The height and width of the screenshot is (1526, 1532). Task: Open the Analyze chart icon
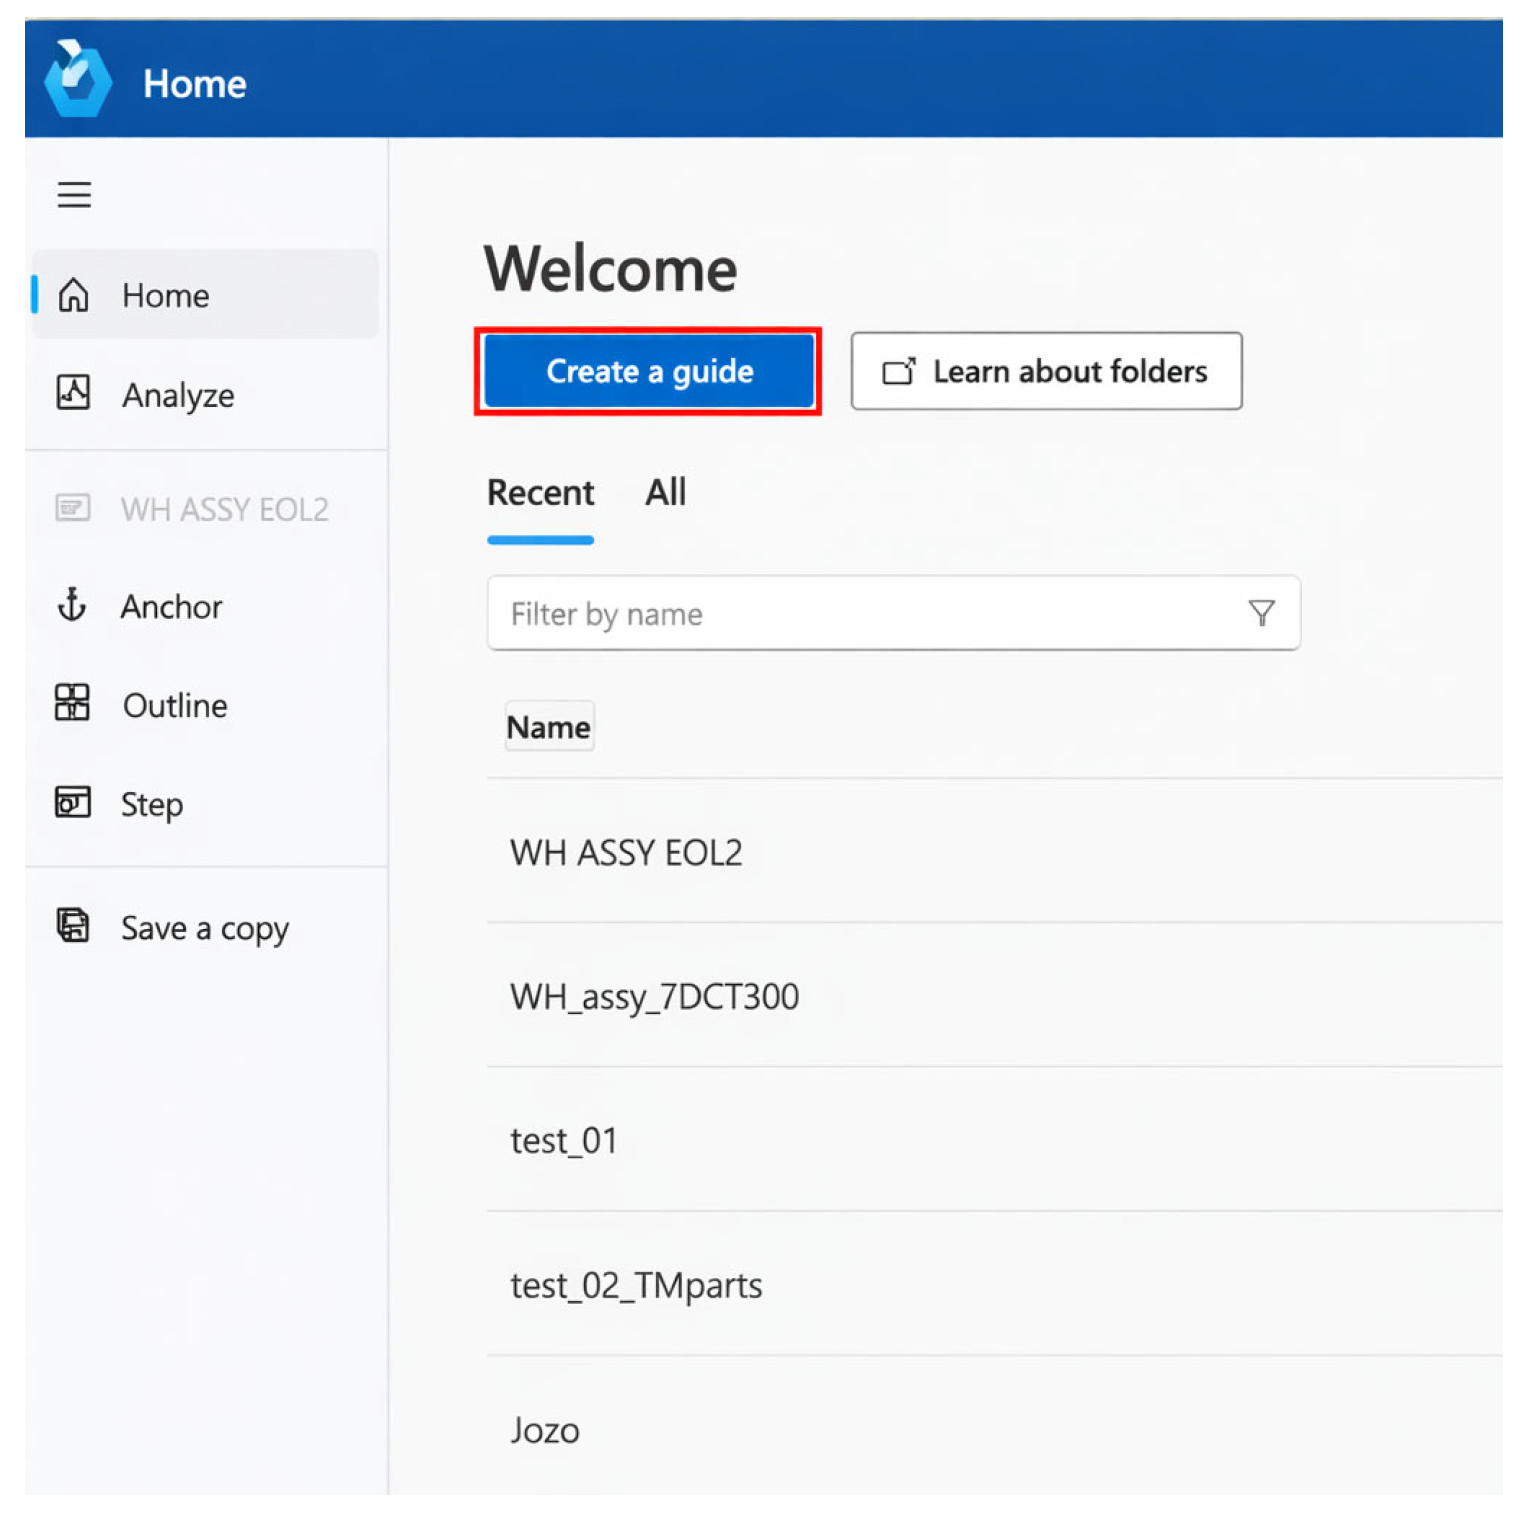click(x=74, y=393)
